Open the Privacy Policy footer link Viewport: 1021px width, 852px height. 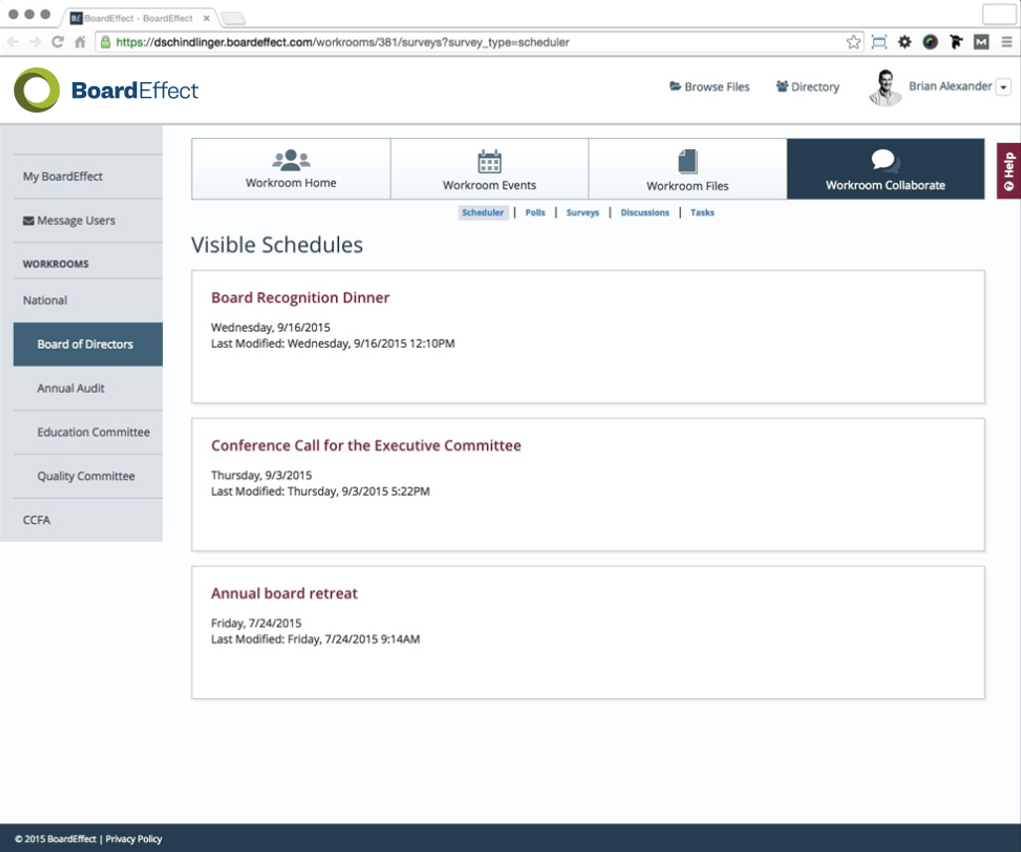133,839
